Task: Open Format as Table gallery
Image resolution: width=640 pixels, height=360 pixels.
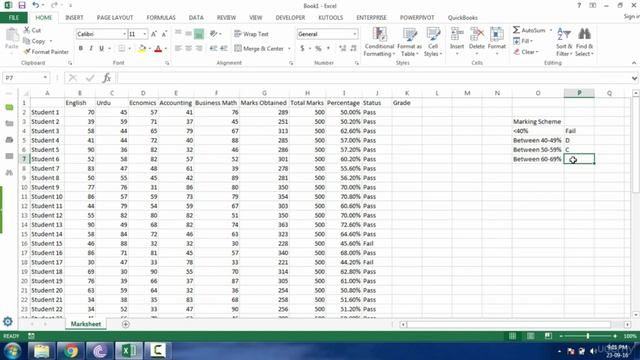Action: coord(409,42)
